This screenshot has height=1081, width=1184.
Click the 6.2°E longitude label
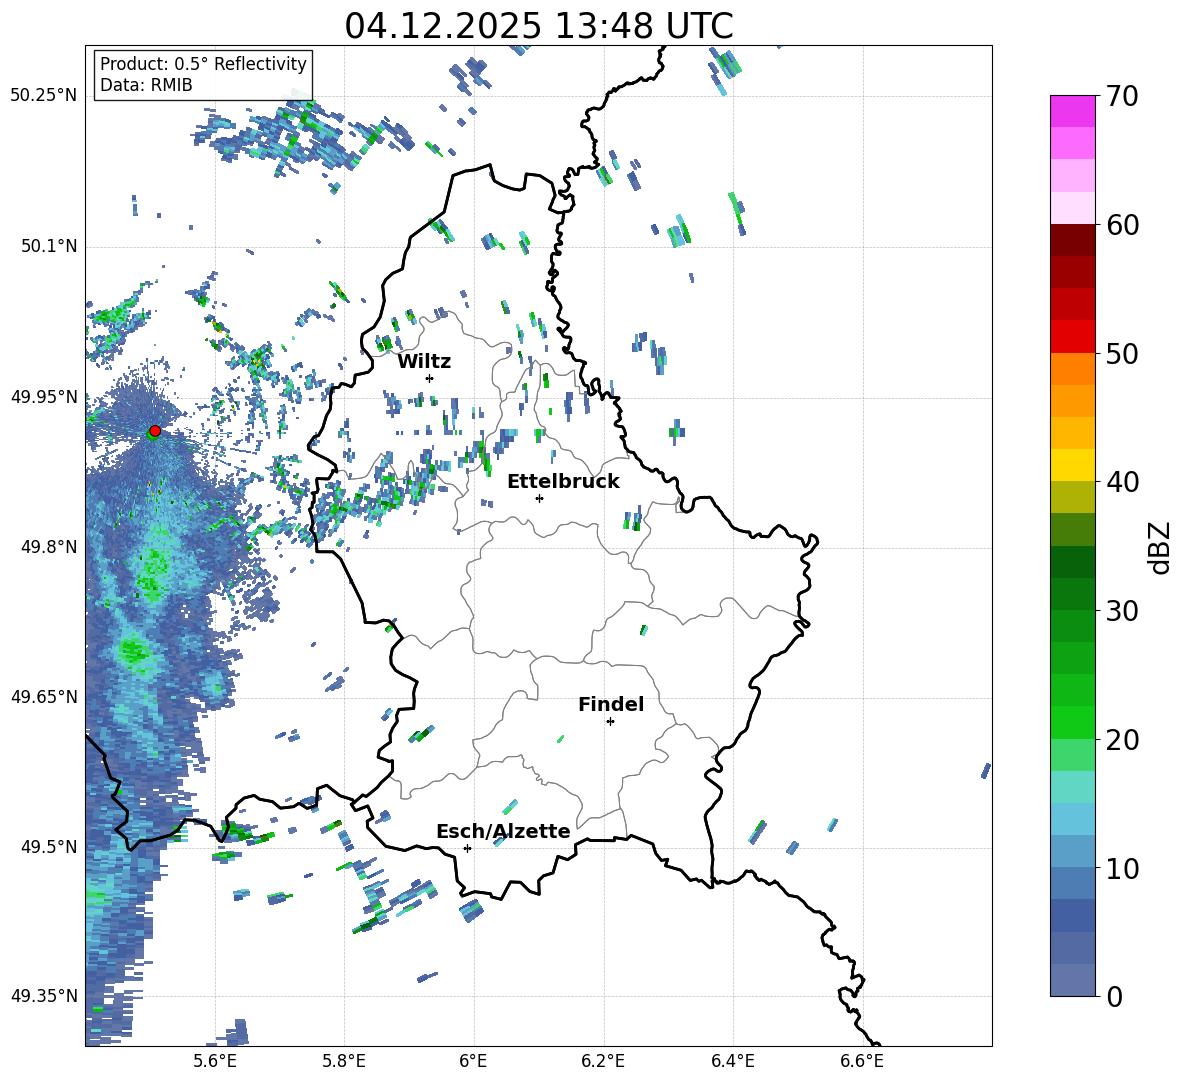pos(603,1061)
